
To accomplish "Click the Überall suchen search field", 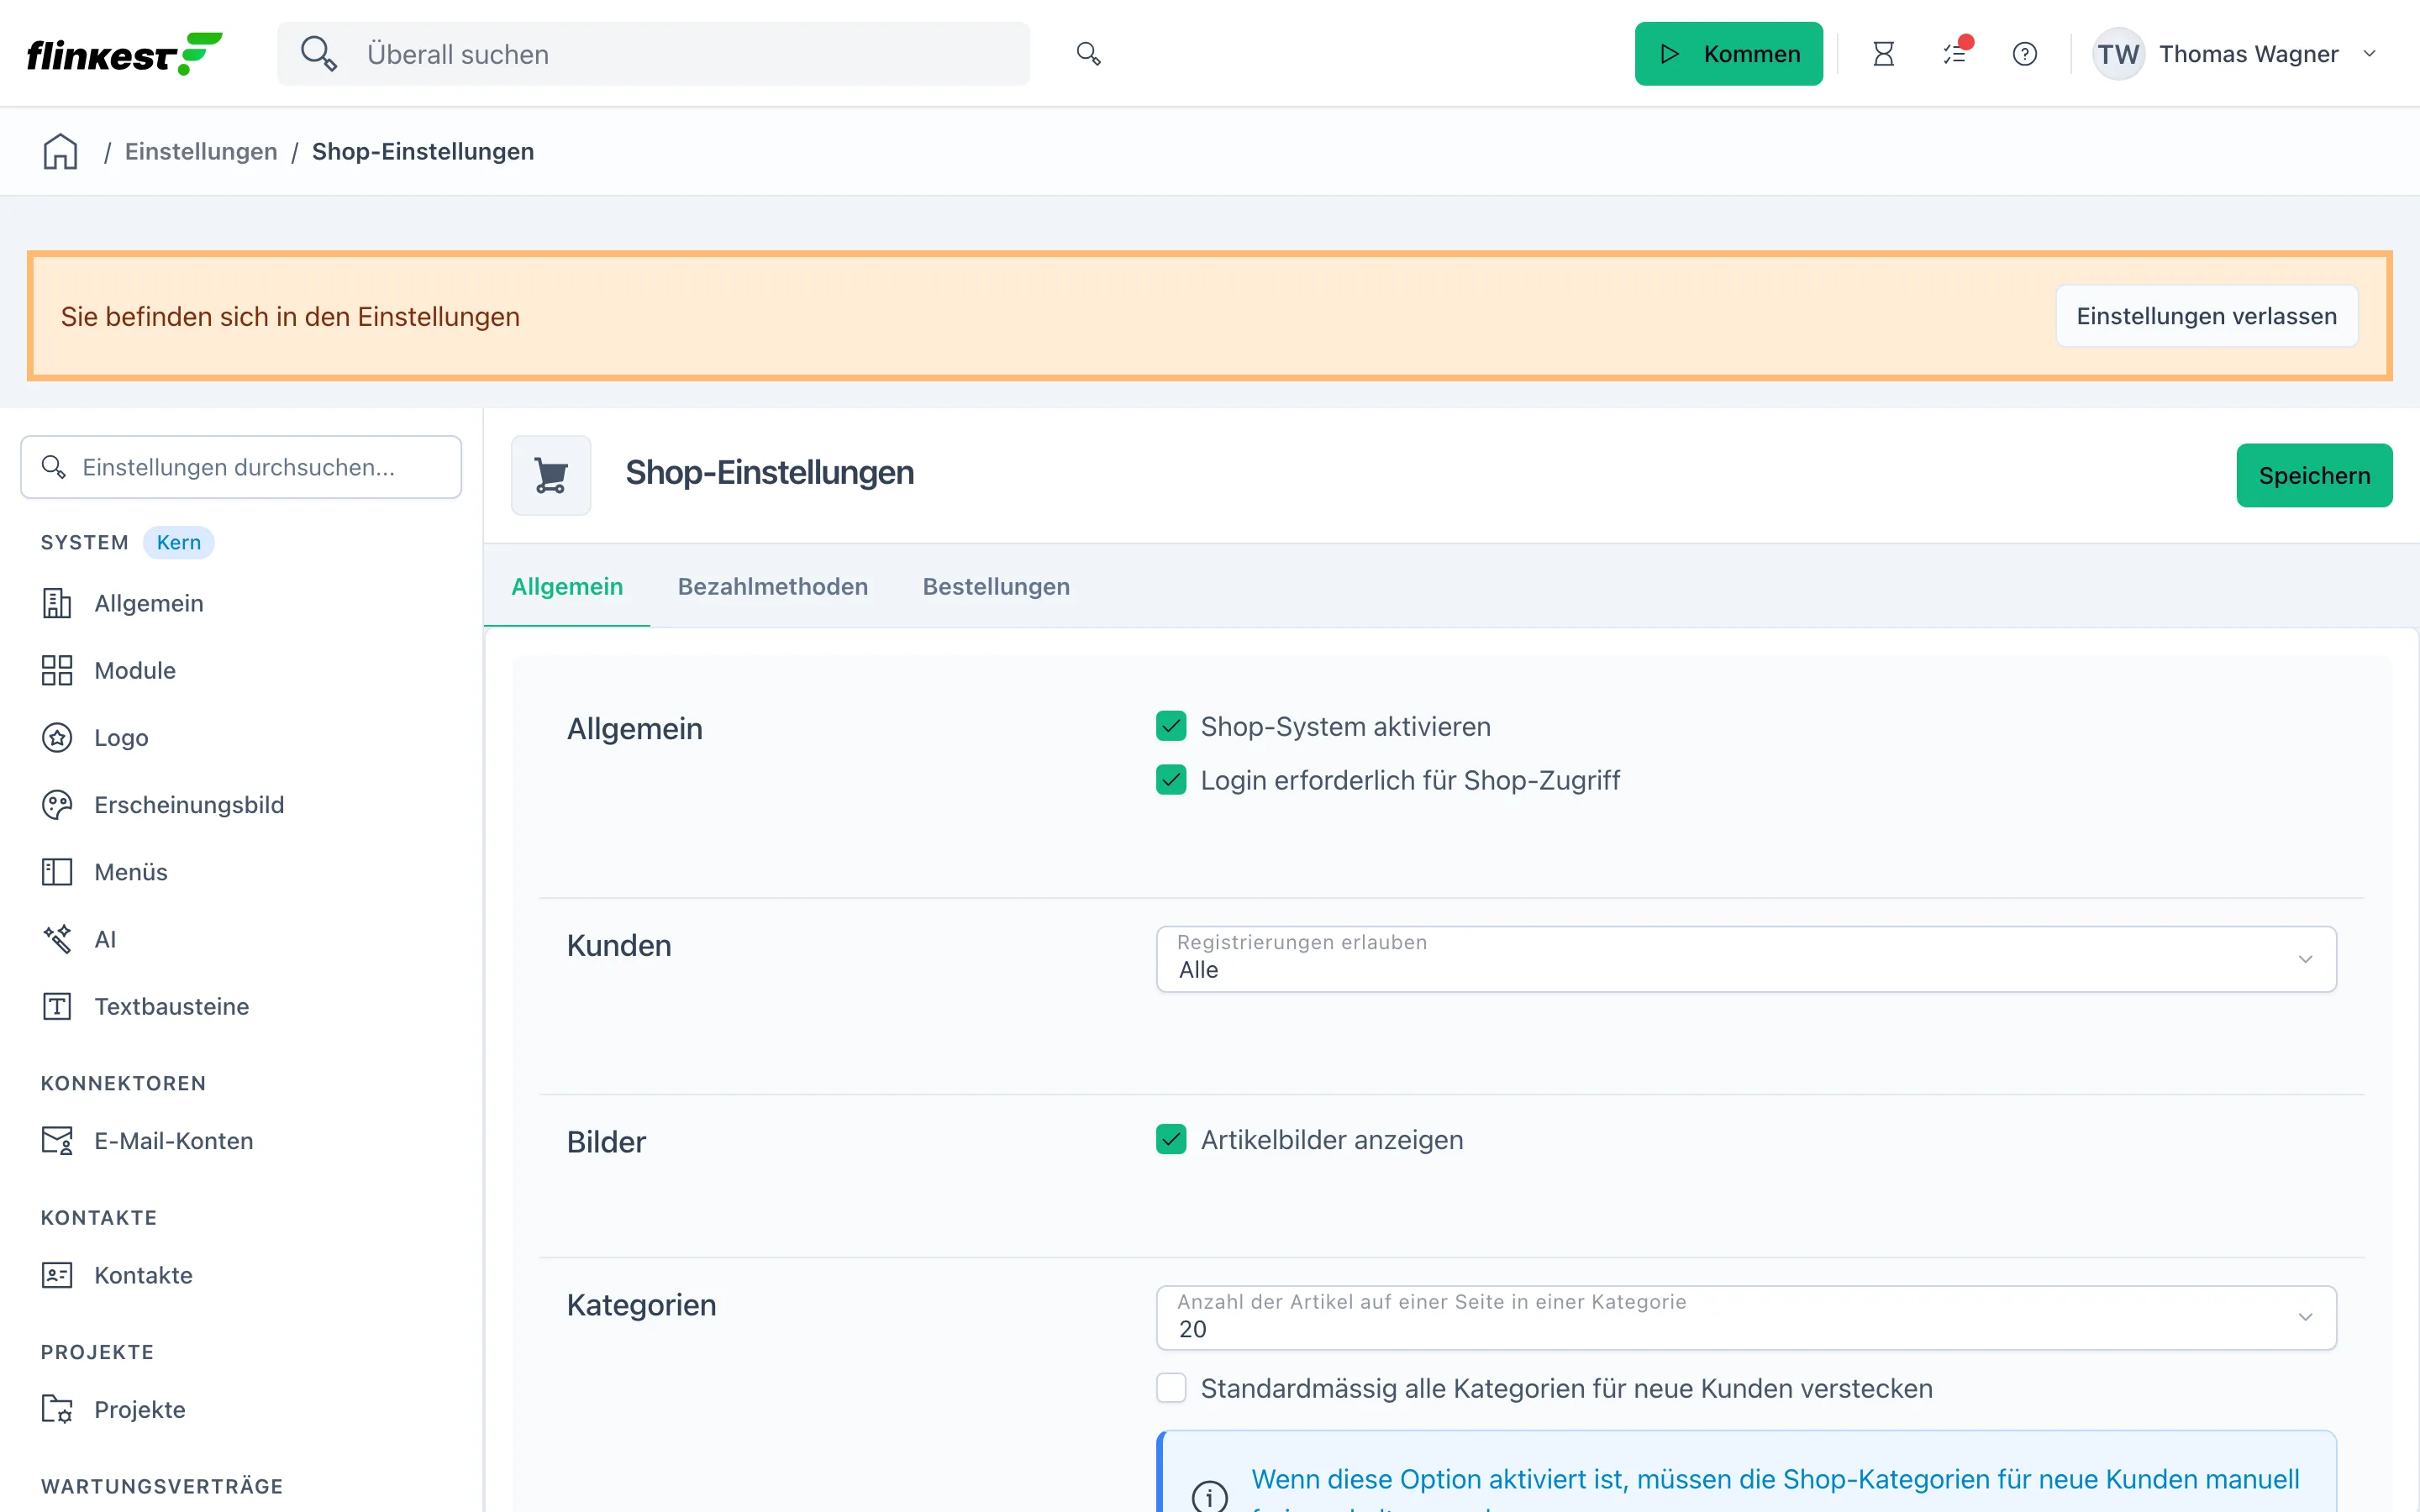I will pos(654,54).
